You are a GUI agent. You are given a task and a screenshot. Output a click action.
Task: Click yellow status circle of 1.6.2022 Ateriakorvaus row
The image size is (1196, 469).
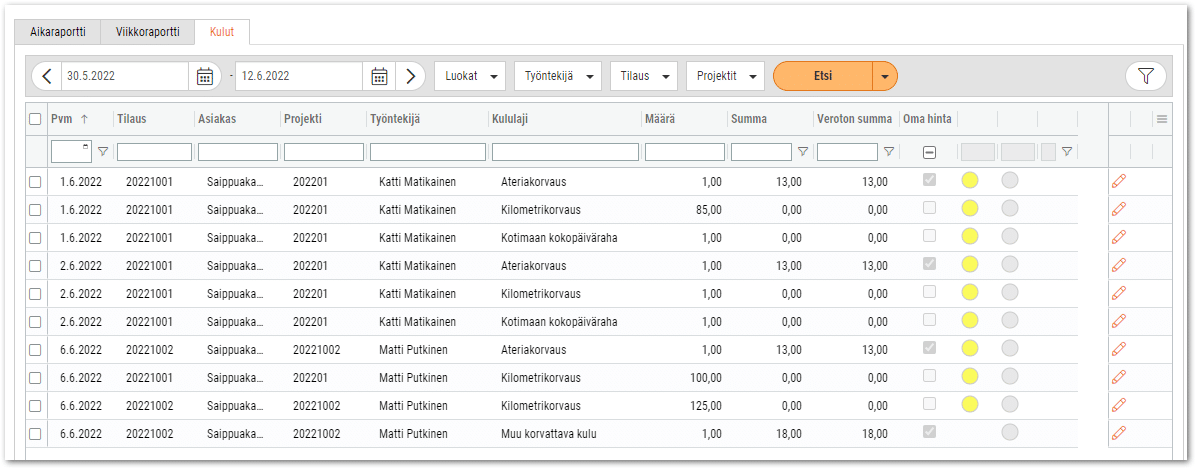[x=970, y=181]
